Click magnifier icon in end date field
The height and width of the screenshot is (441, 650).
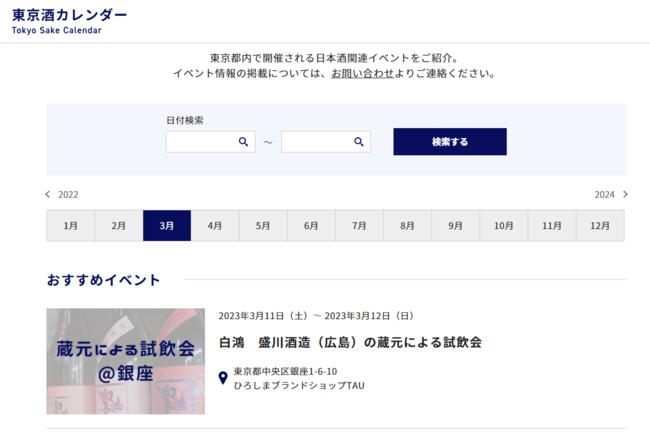[x=359, y=142]
